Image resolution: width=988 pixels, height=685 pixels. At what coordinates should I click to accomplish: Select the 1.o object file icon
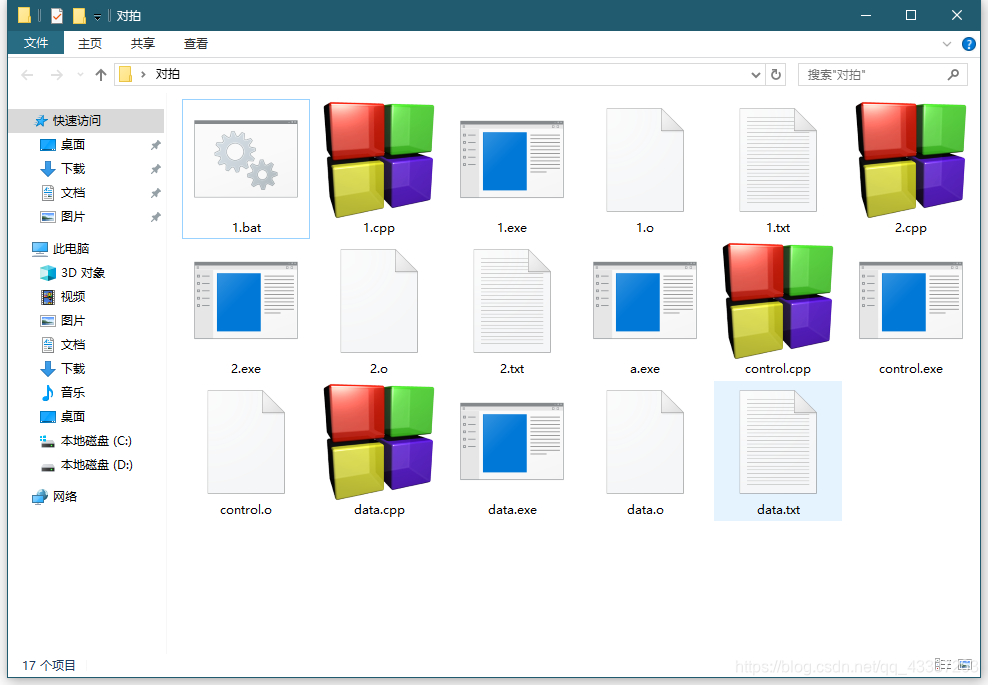(x=645, y=159)
